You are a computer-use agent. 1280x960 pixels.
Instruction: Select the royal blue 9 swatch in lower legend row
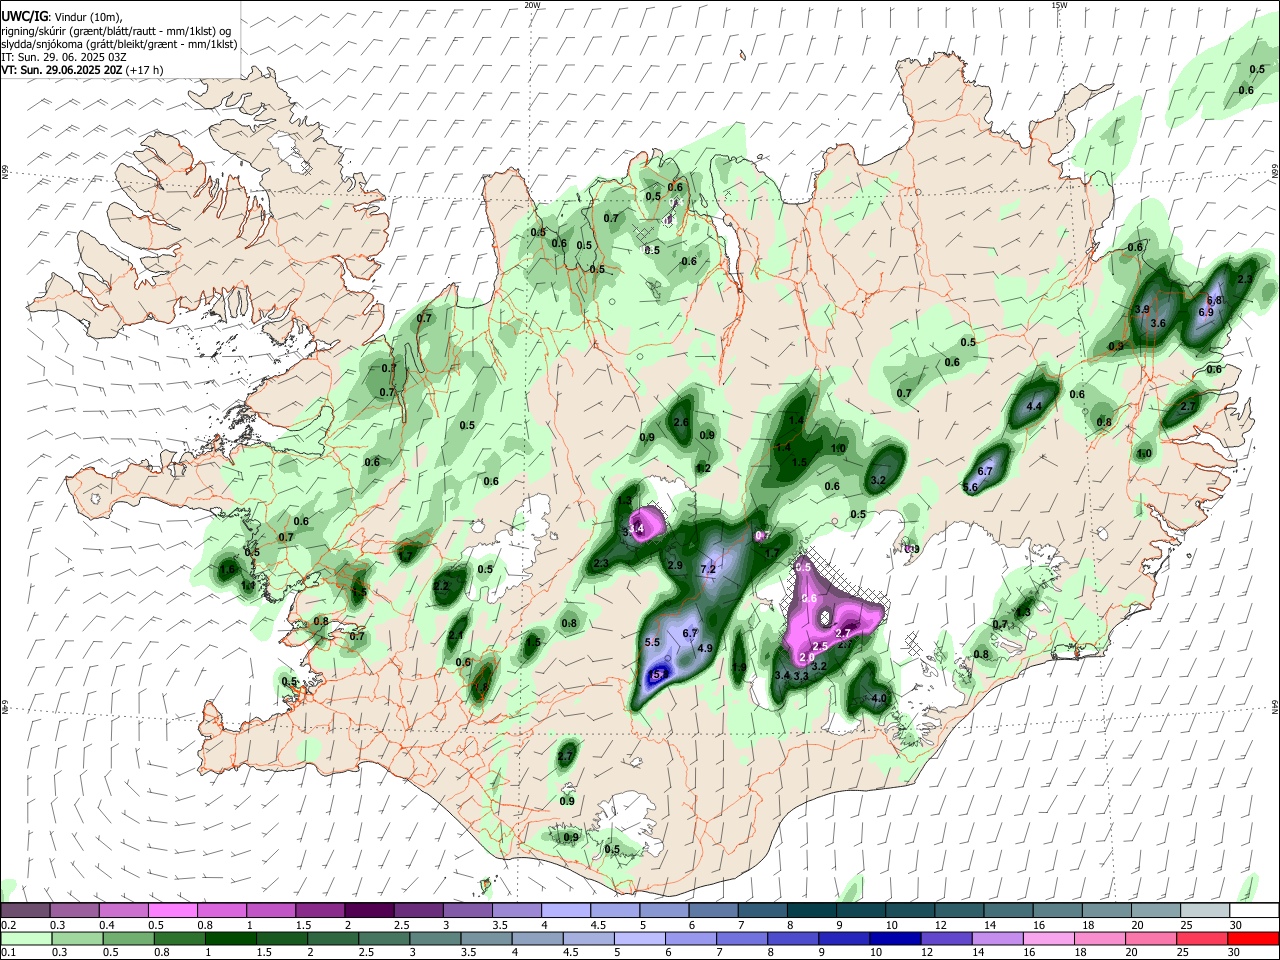click(844, 938)
